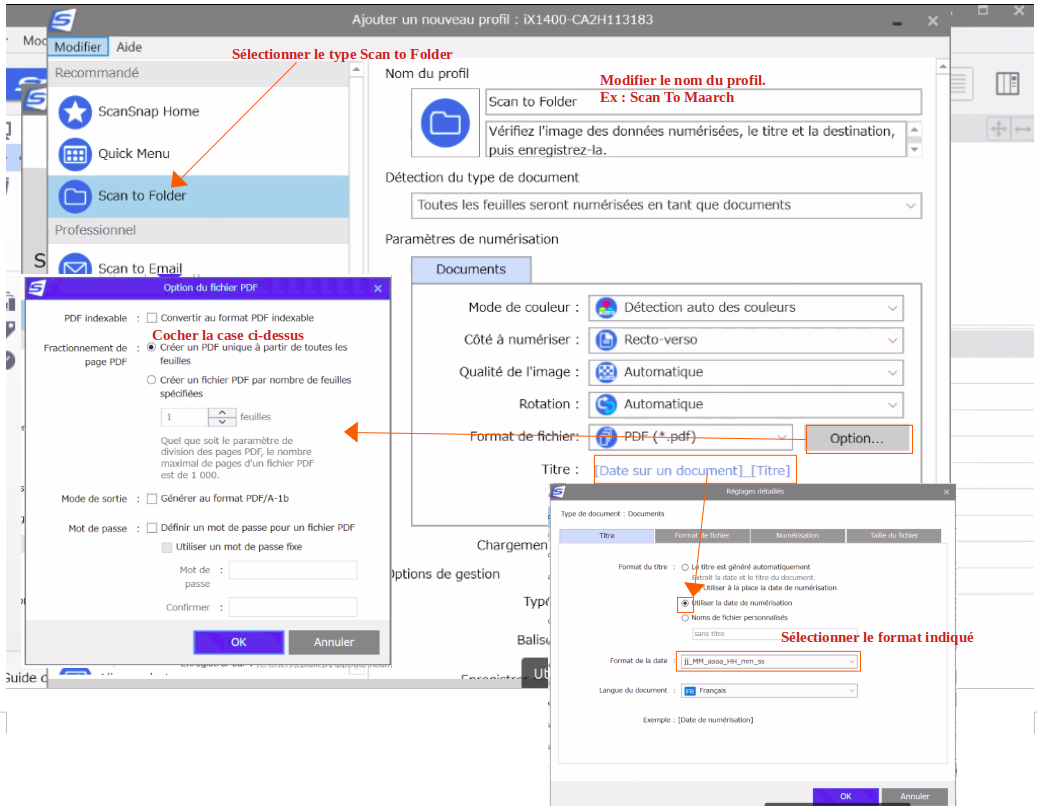Select the ScanSnap Home star icon
The image size is (1037, 809).
tap(75, 112)
